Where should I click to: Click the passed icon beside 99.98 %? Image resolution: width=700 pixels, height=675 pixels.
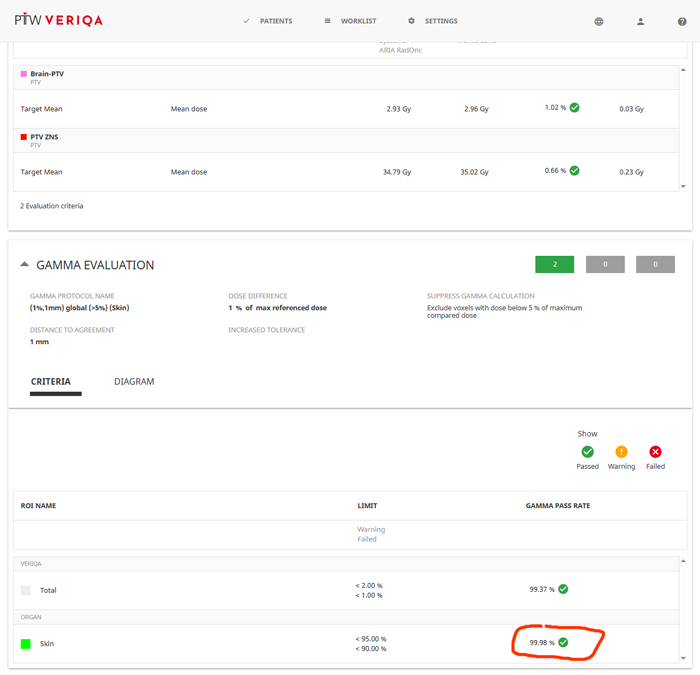(x=563, y=642)
